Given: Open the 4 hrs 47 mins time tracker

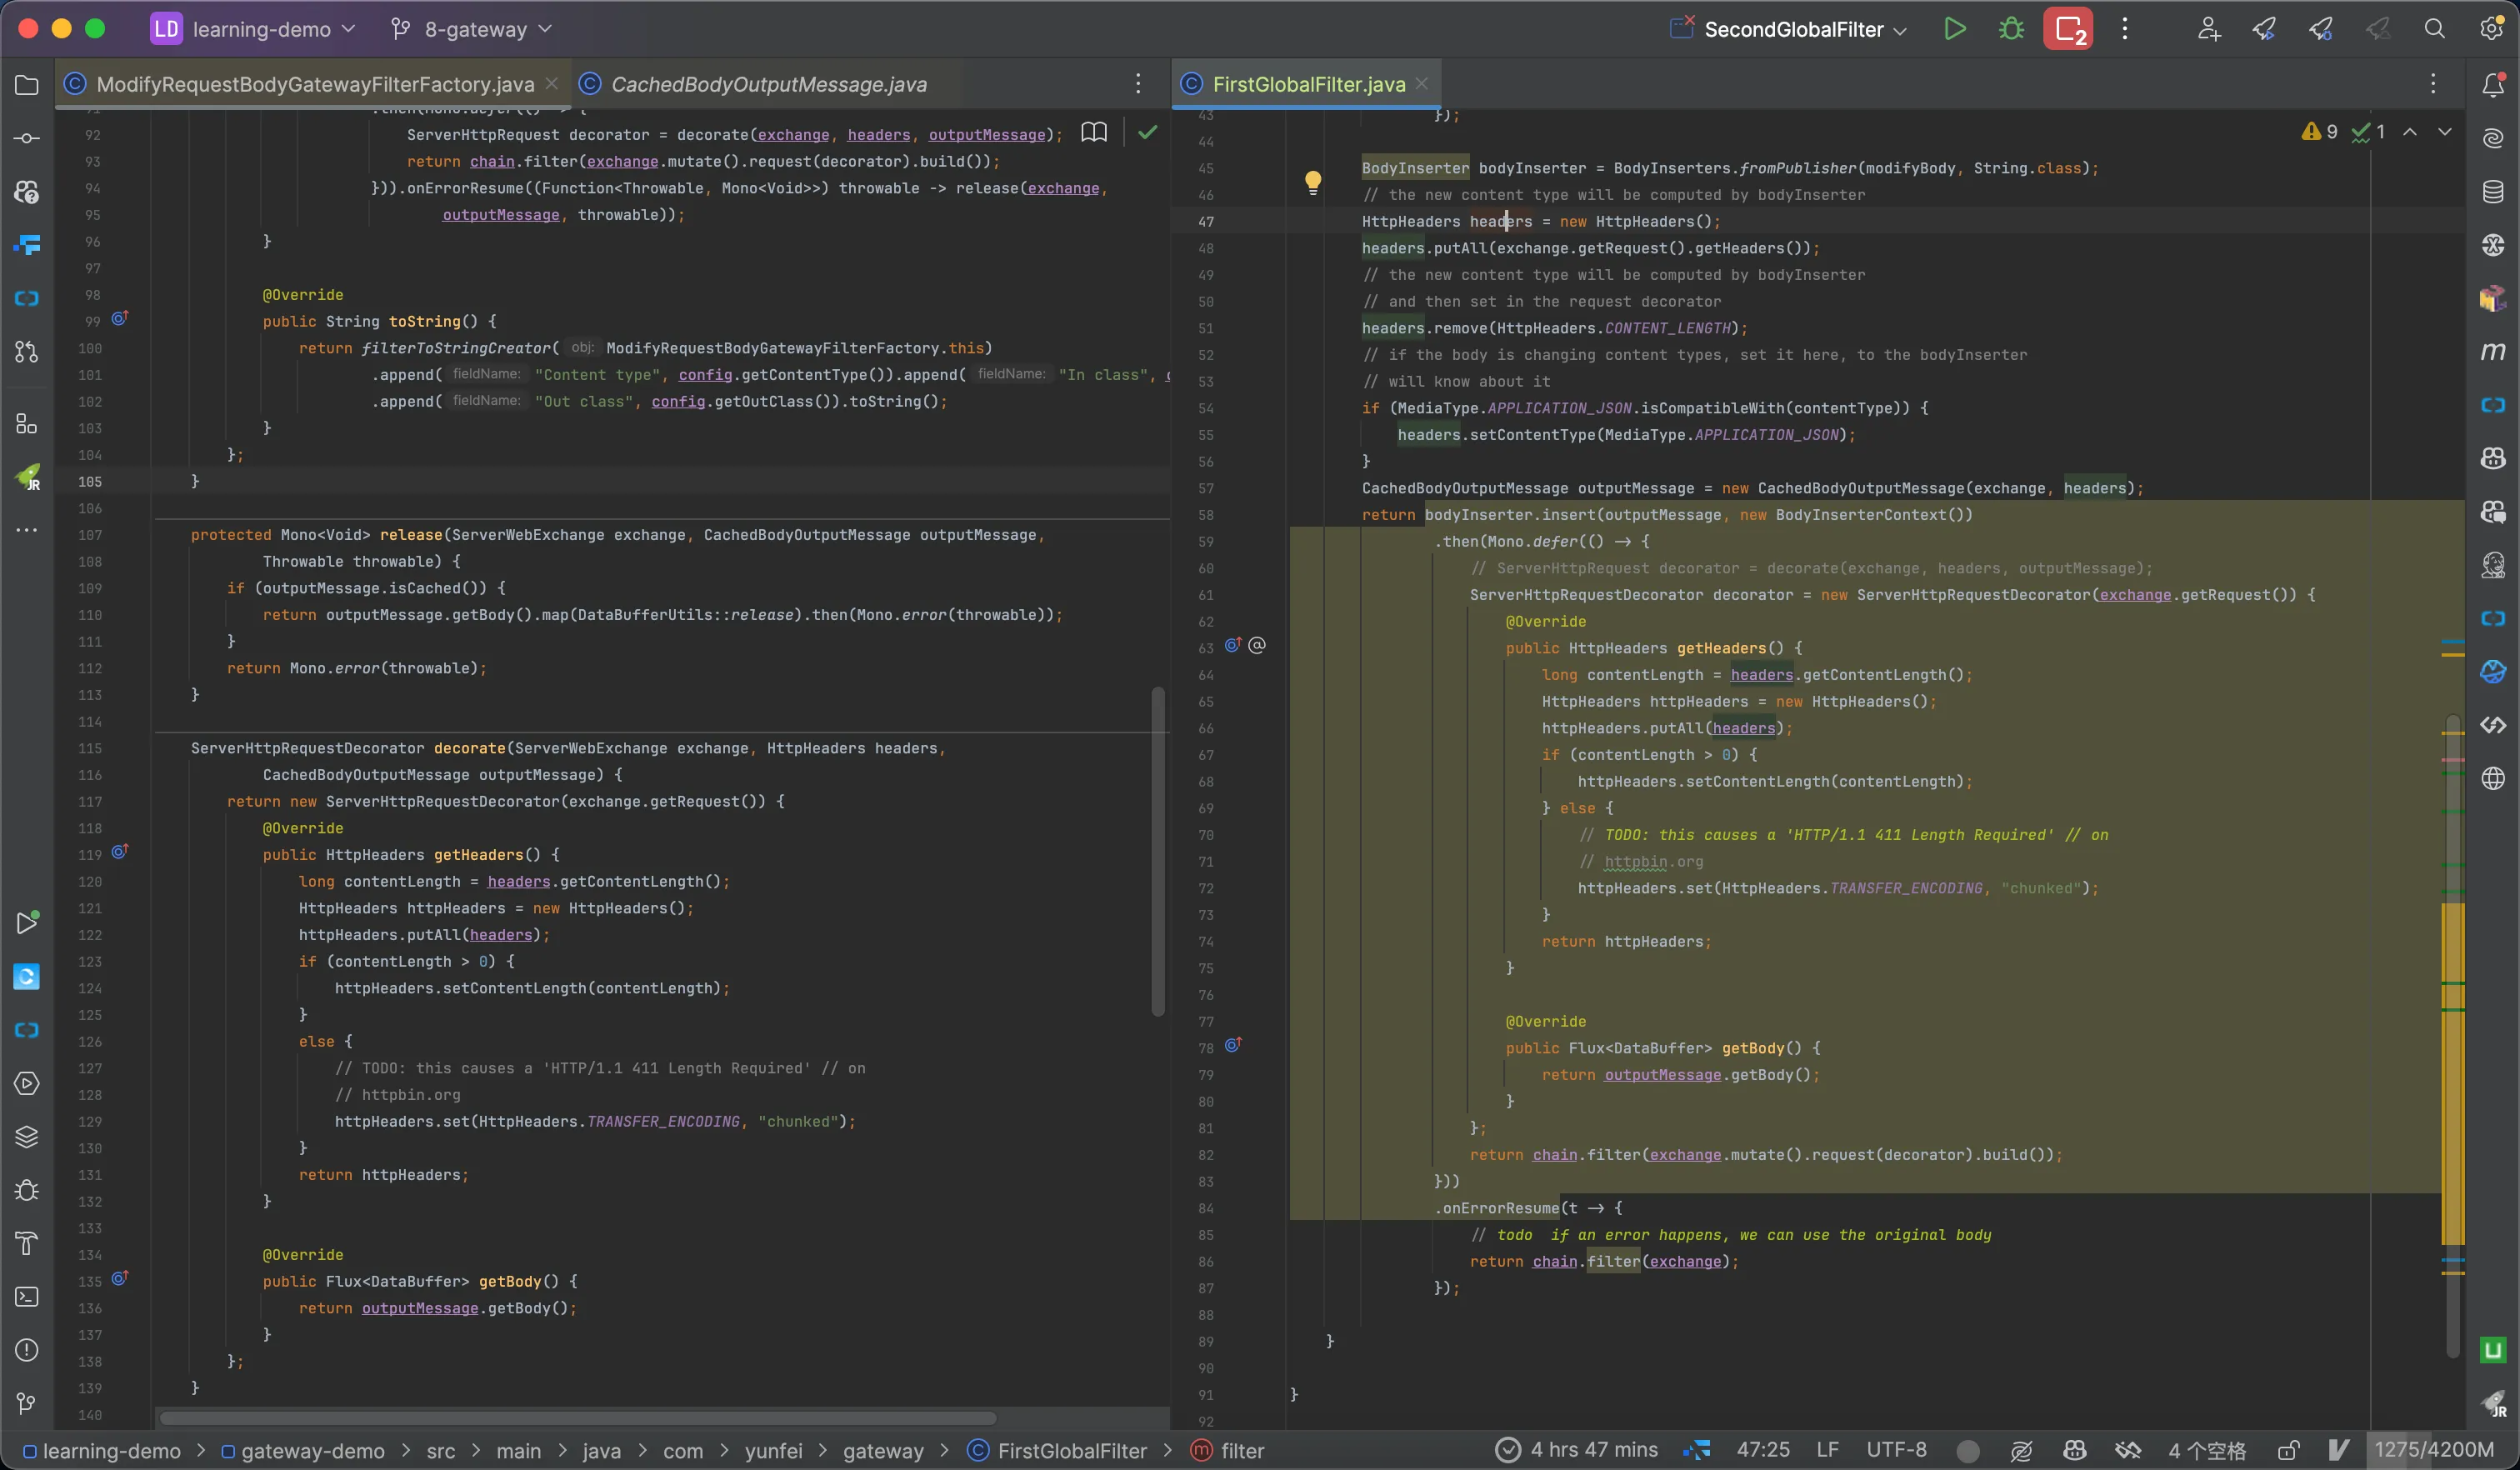Looking at the screenshot, I should tap(1576, 1450).
